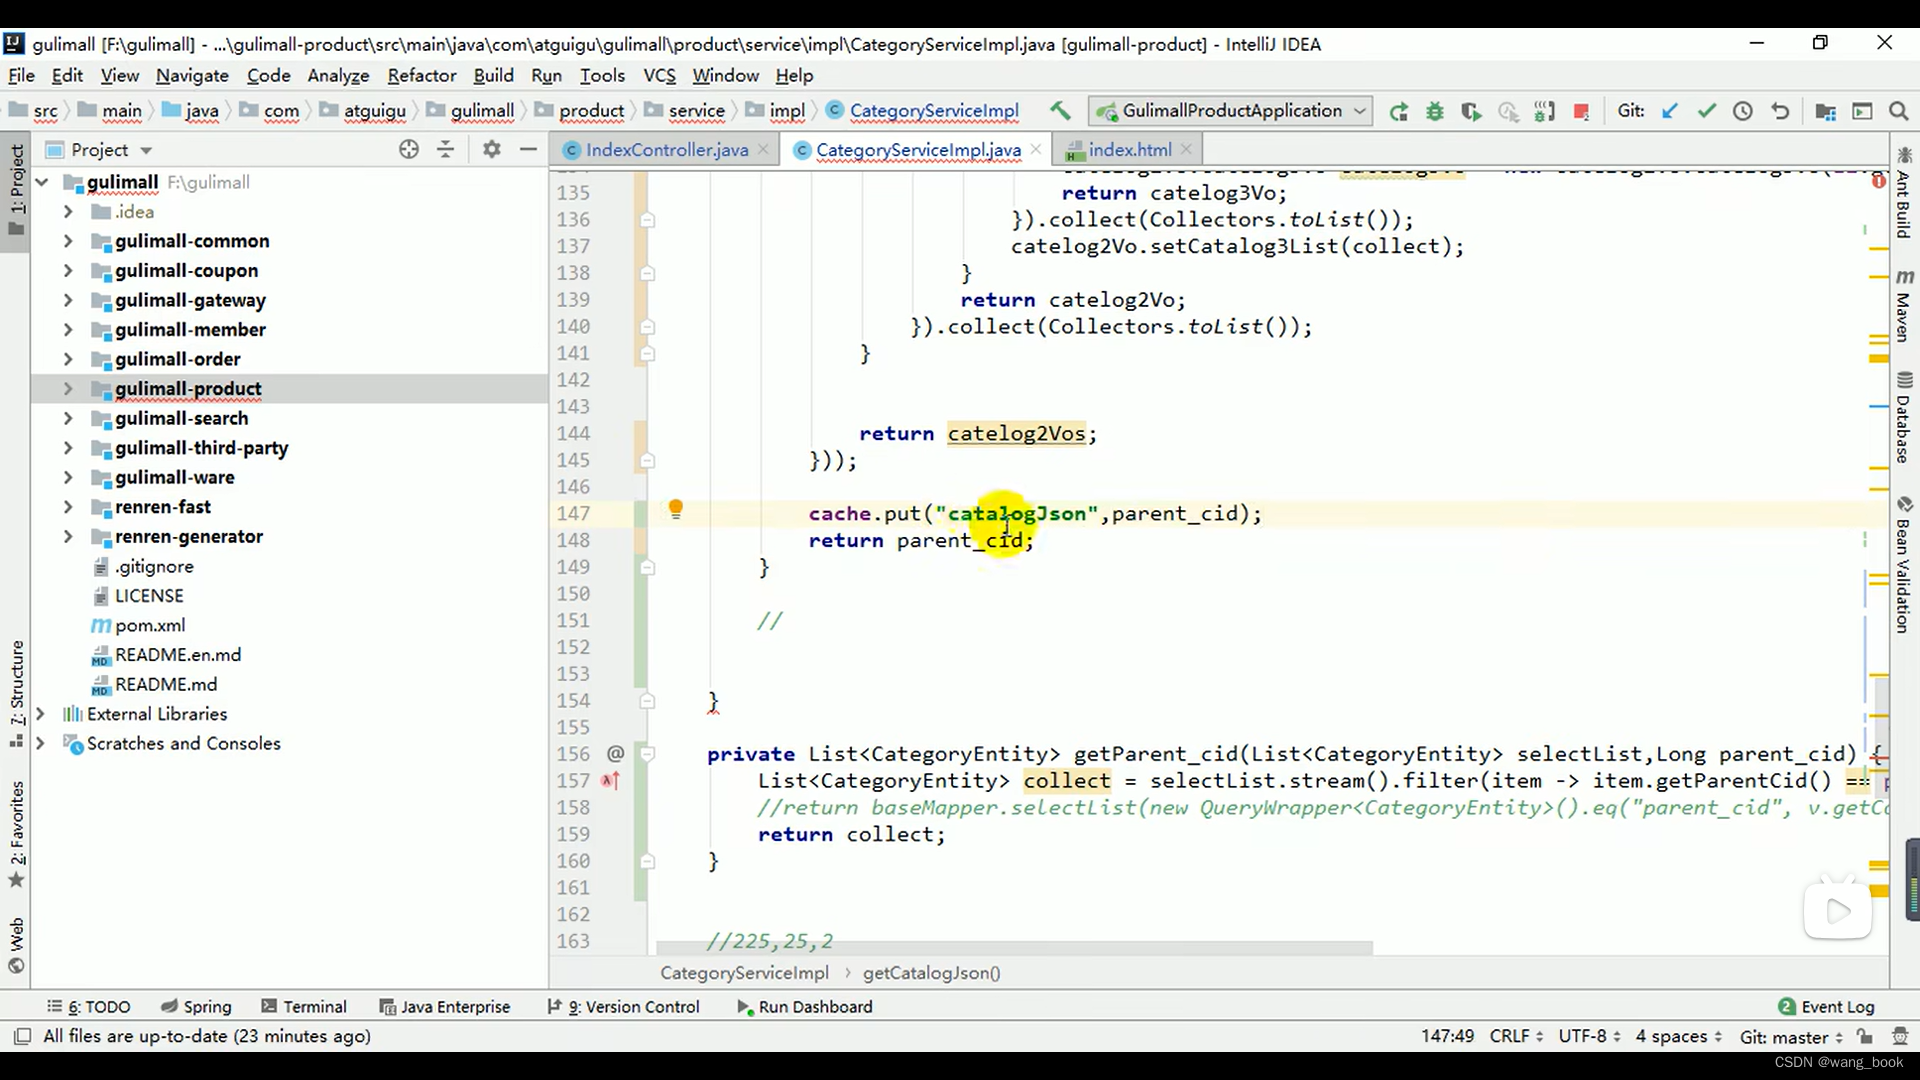Click the Build project hammer icon

(1060, 111)
